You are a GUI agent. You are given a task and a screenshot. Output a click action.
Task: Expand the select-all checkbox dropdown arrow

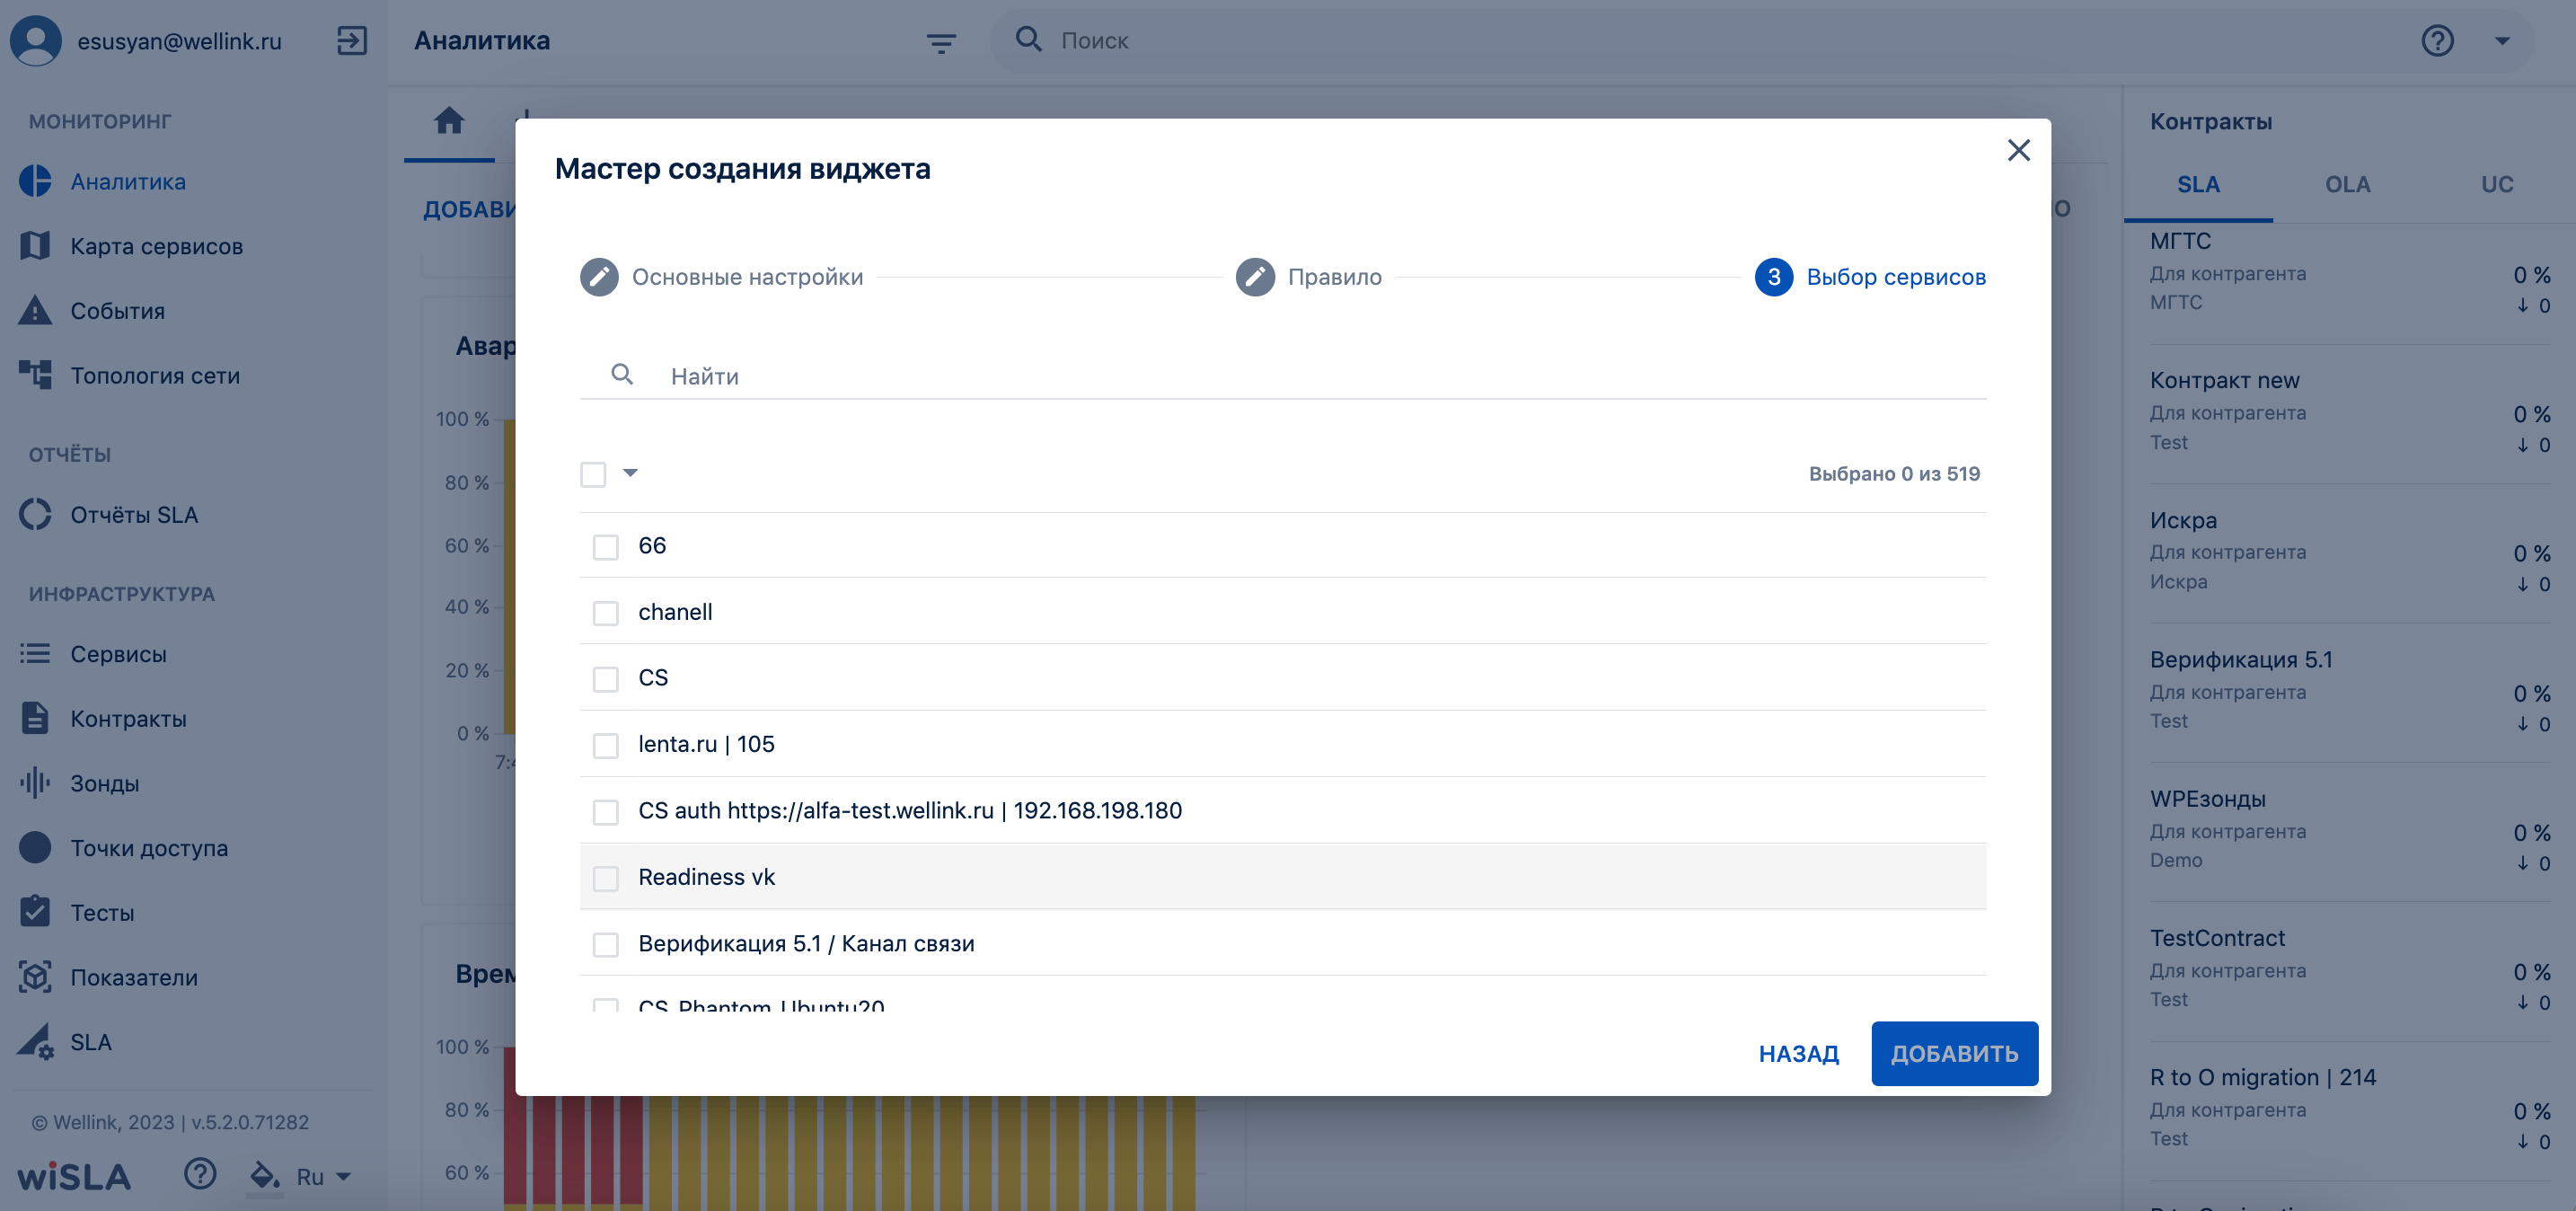[630, 473]
